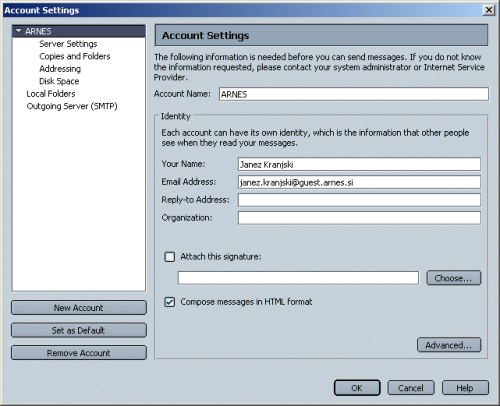
Task: Select Local Folders in the tree
Action: tap(51, 94)
